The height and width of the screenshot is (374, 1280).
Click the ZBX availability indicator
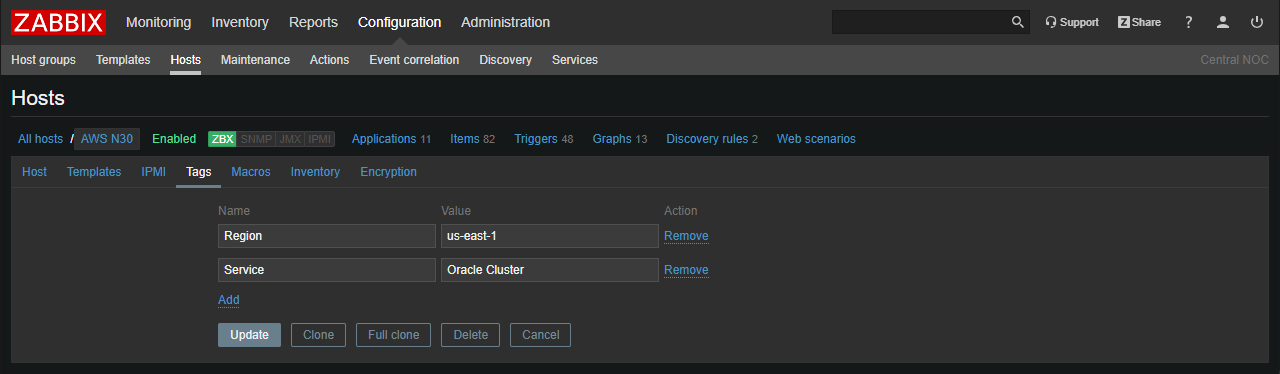click(222, 139)
